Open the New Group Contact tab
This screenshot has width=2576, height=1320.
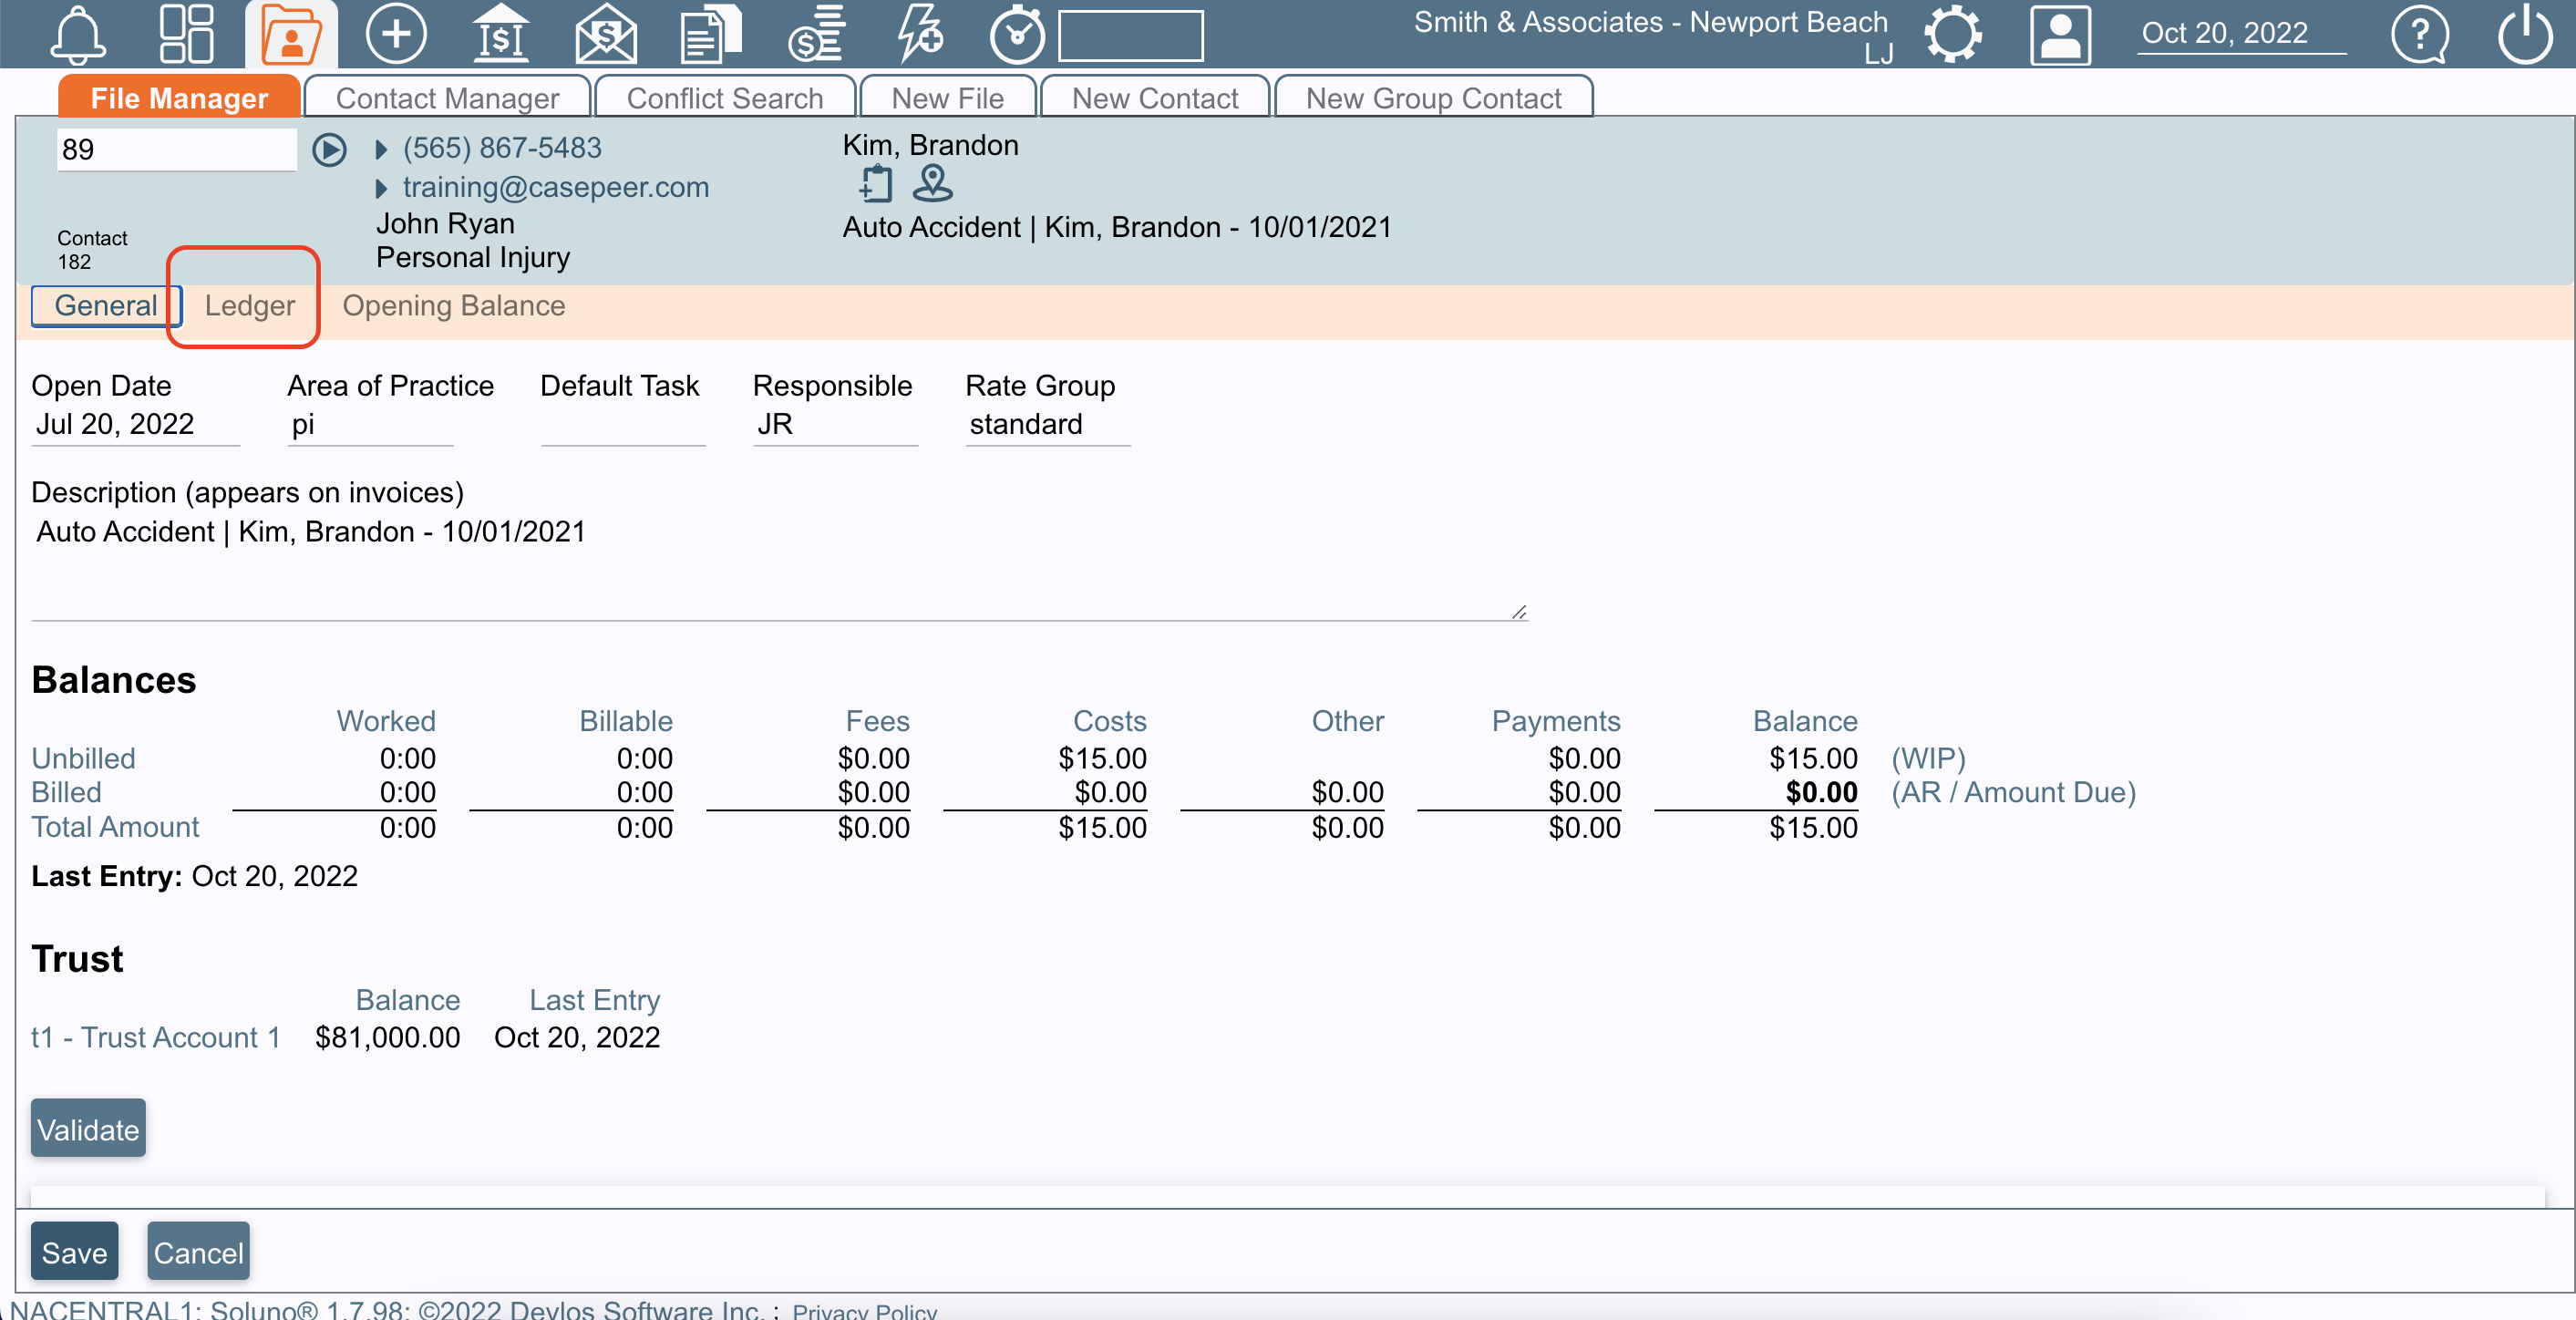click(1433, 98)
